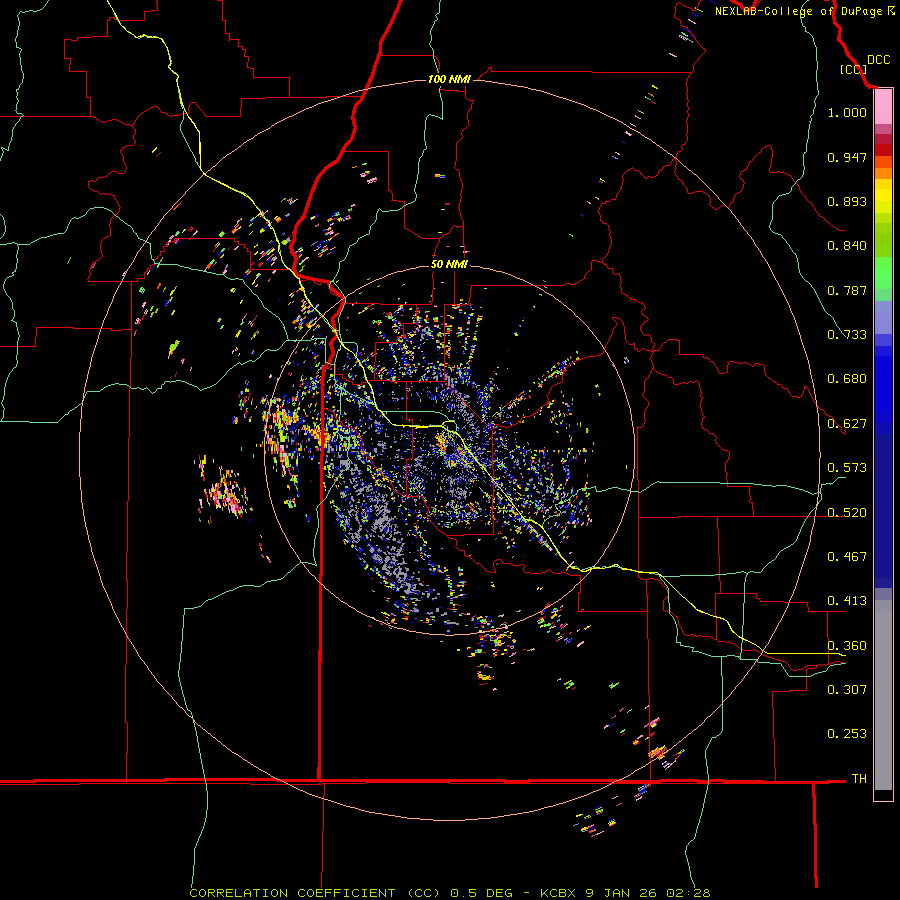Click the 50 NMI range ring label
This screenshot has height=900, width=900.
coord(449,264)
